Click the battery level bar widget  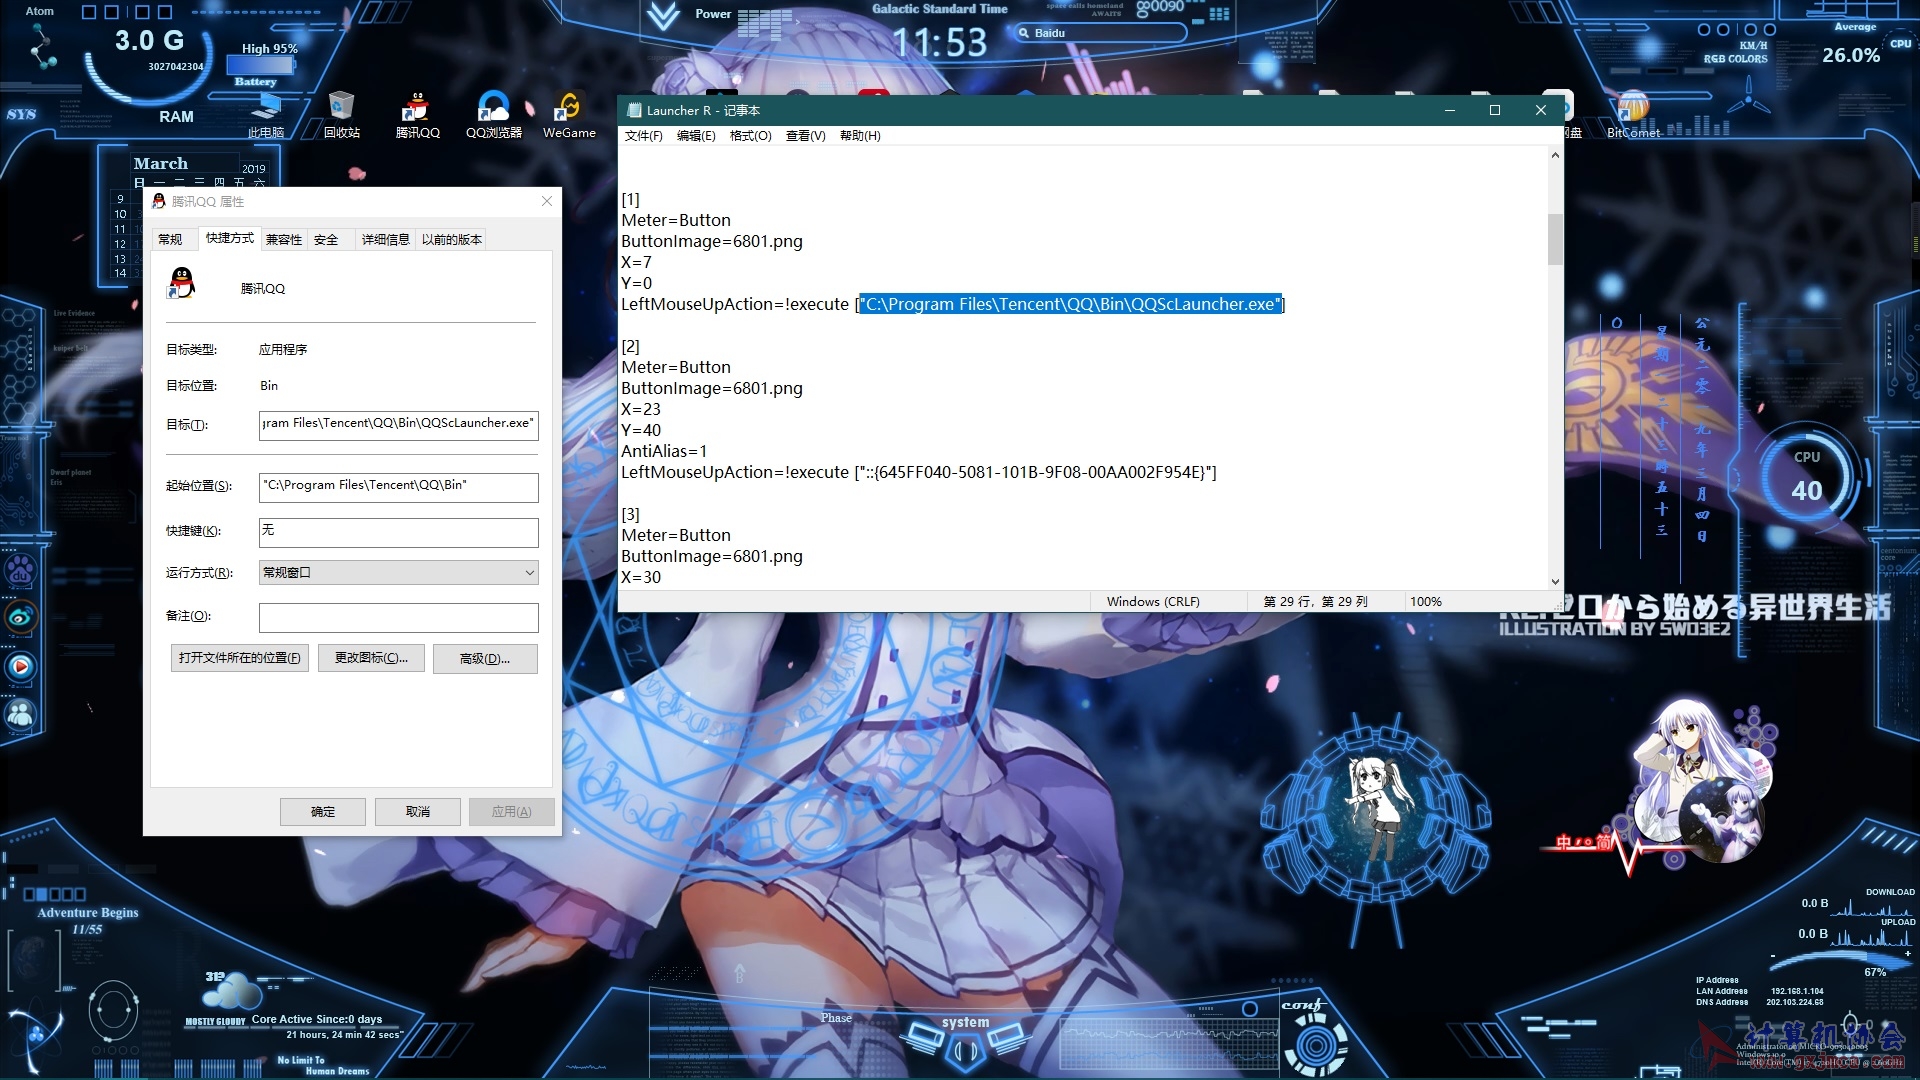260,65
